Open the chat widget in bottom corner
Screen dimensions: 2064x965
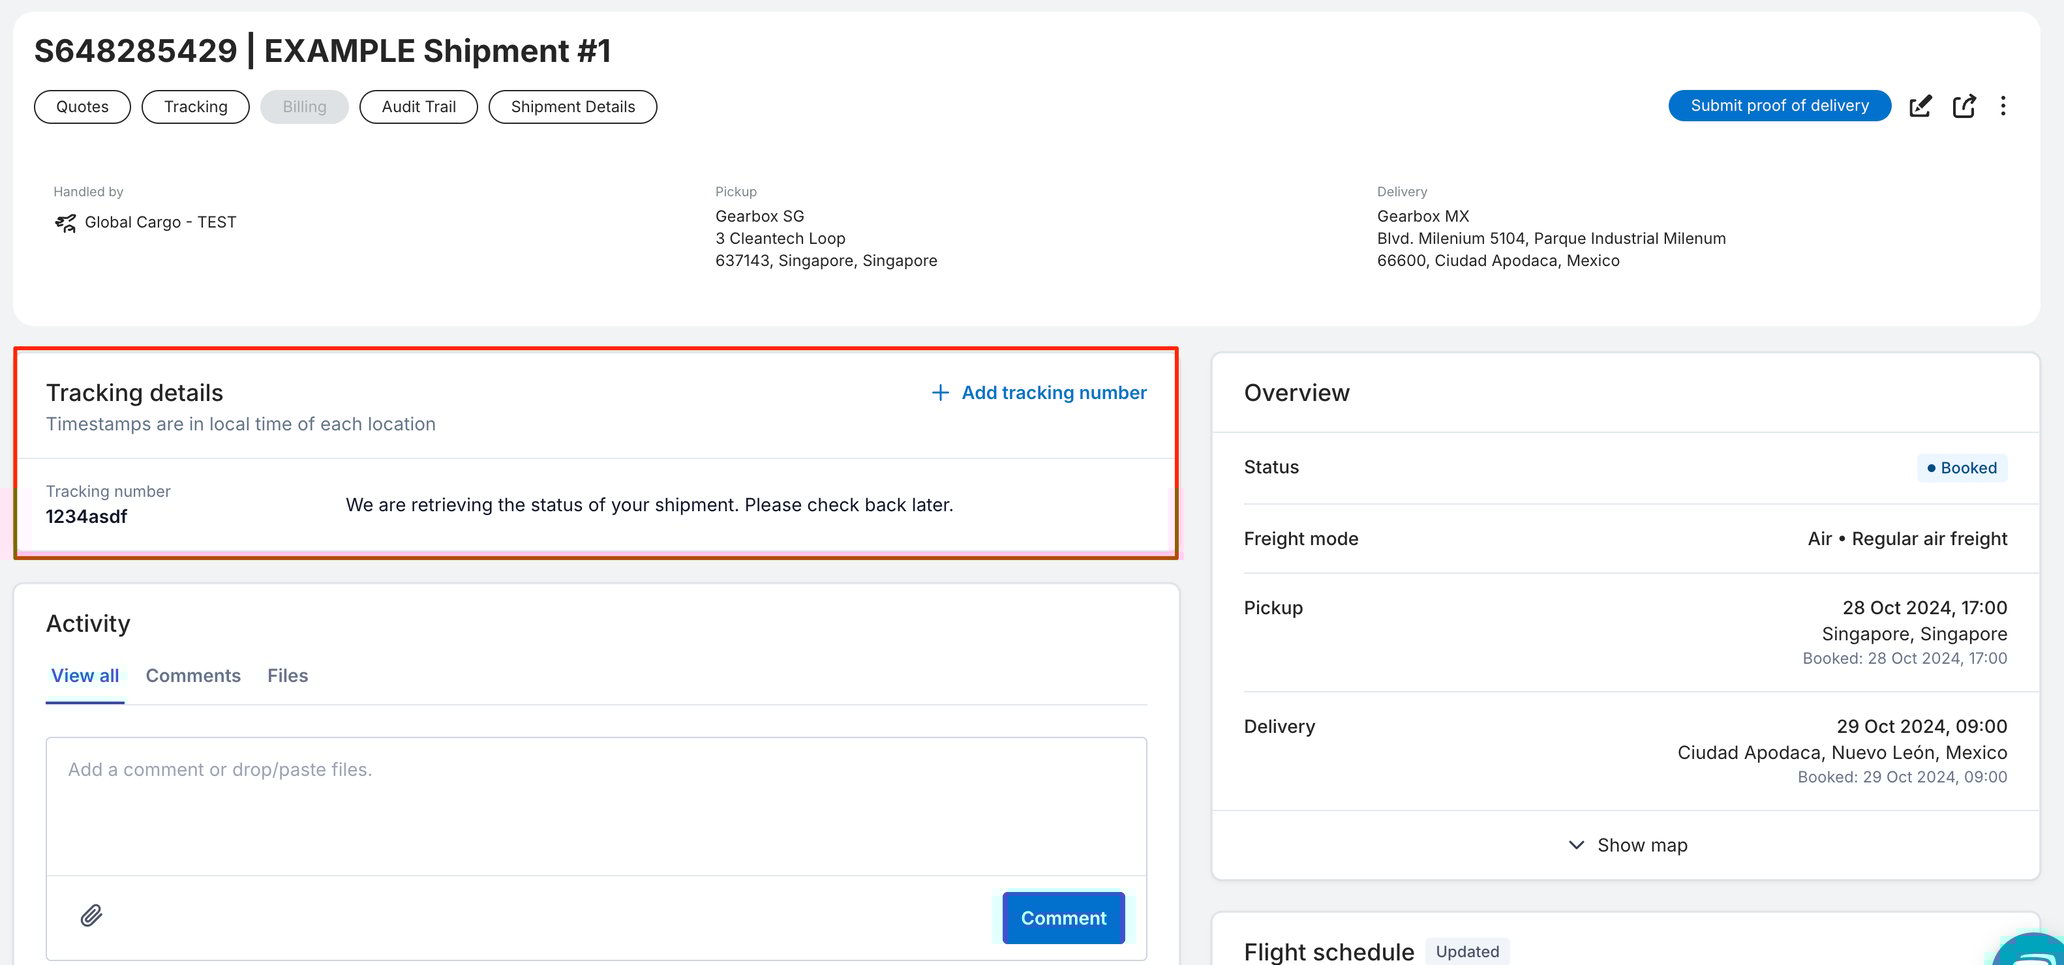[x=2030, y=950]
